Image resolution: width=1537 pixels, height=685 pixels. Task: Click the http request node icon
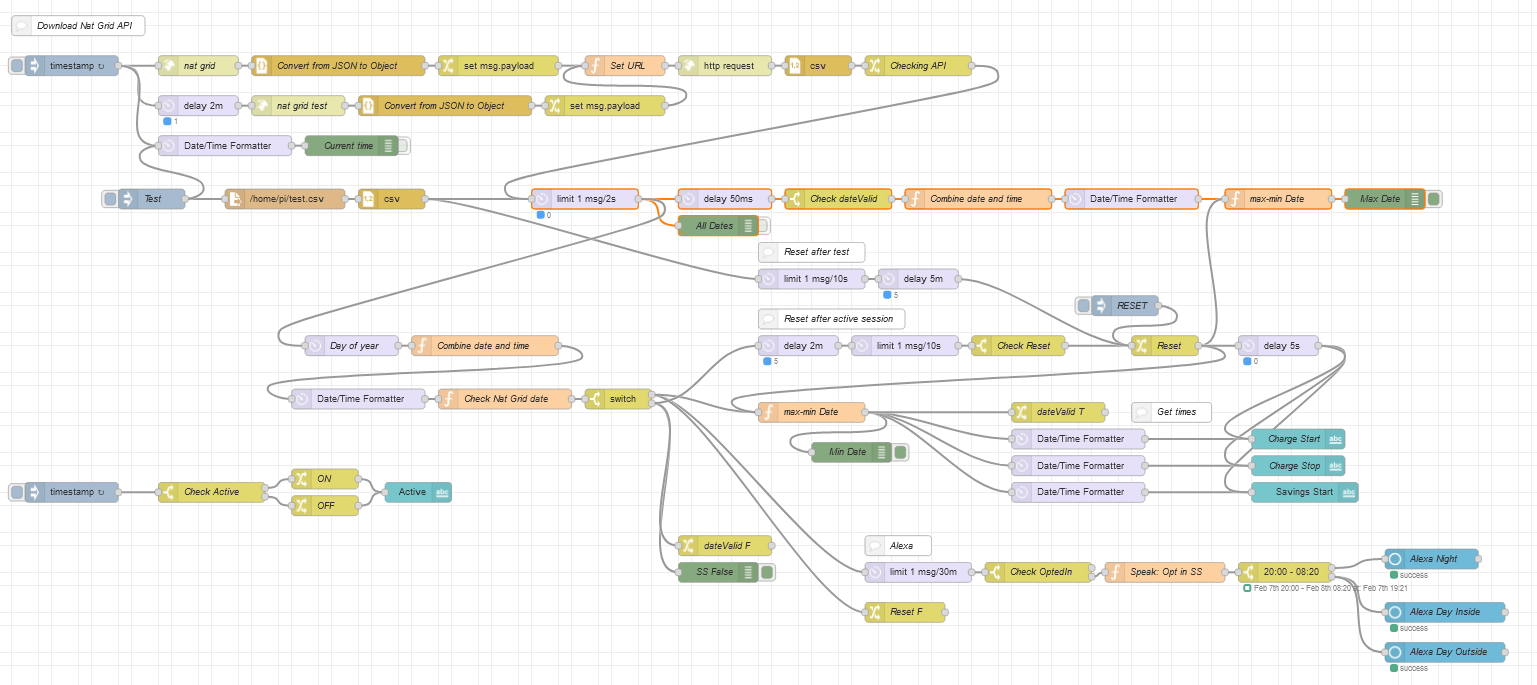[688, 66]
